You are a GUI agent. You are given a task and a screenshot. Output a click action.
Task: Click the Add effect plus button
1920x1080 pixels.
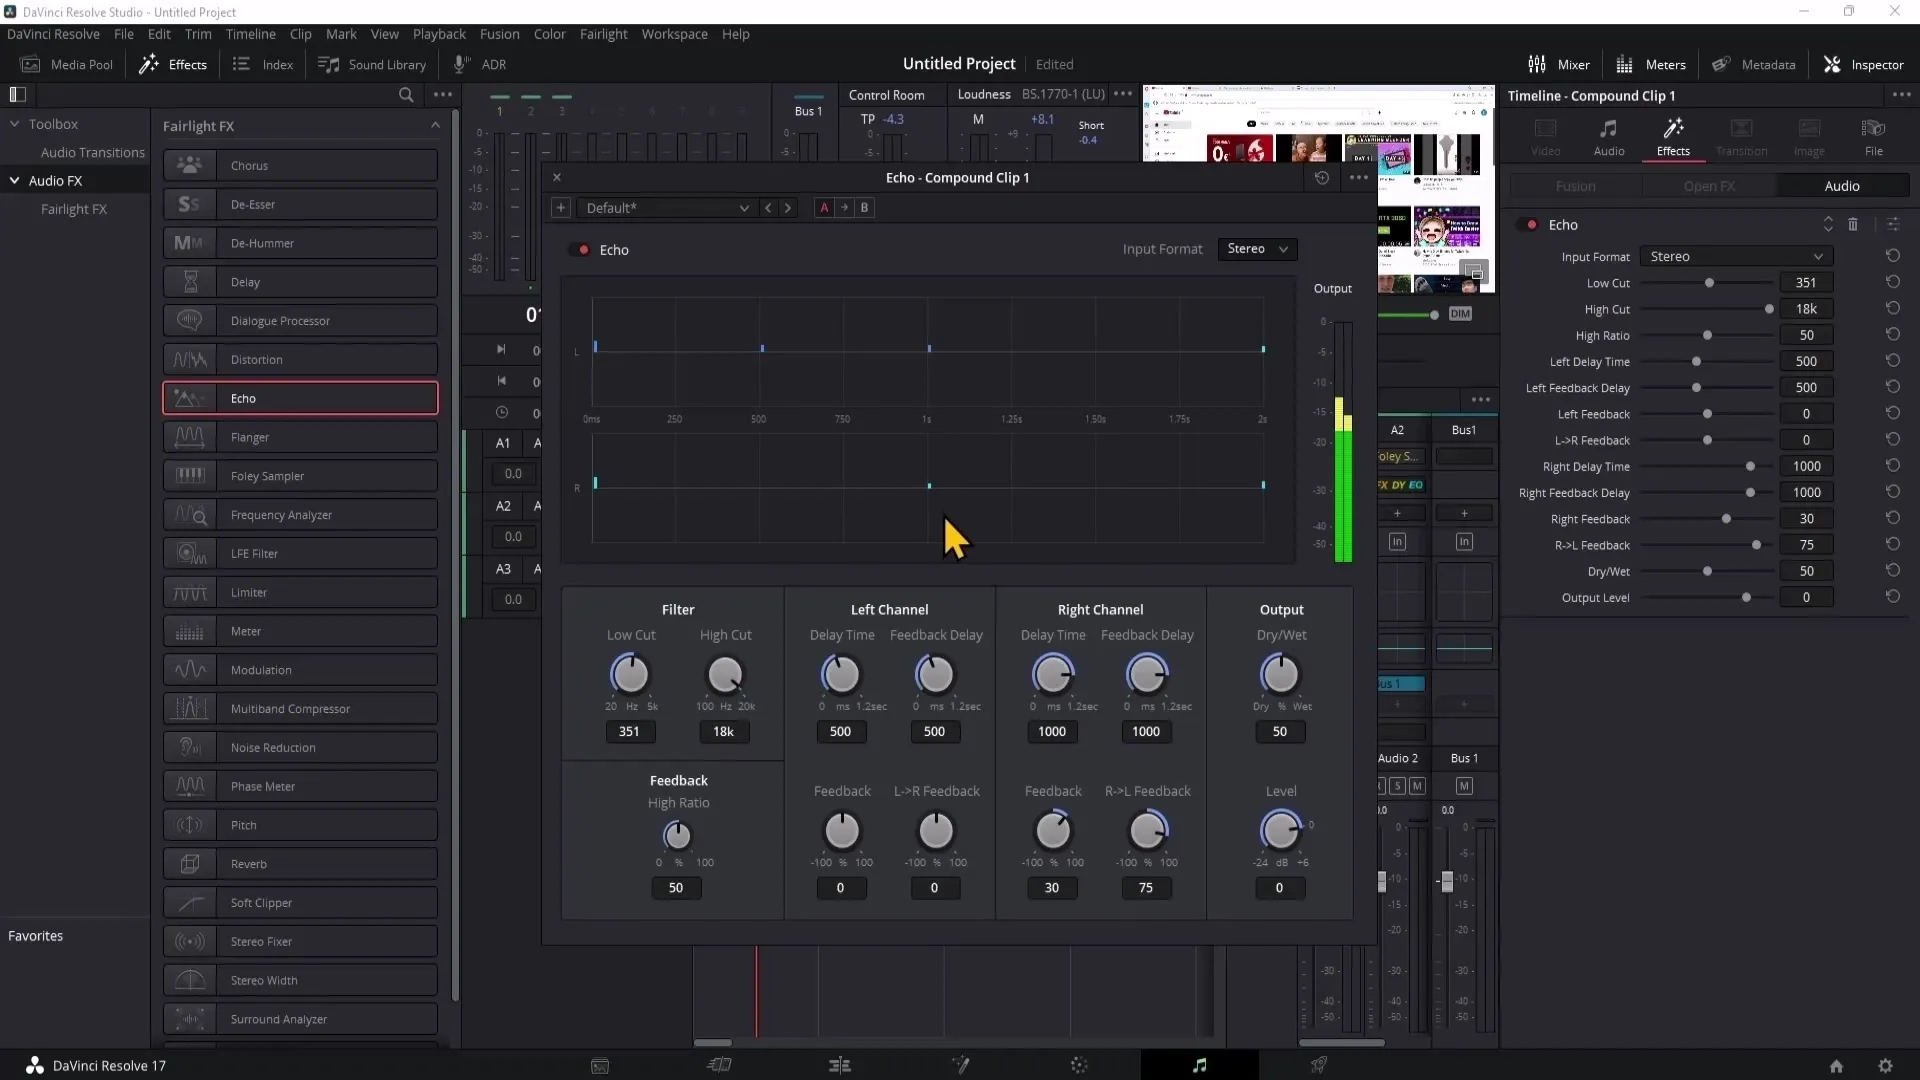[560, 207]
